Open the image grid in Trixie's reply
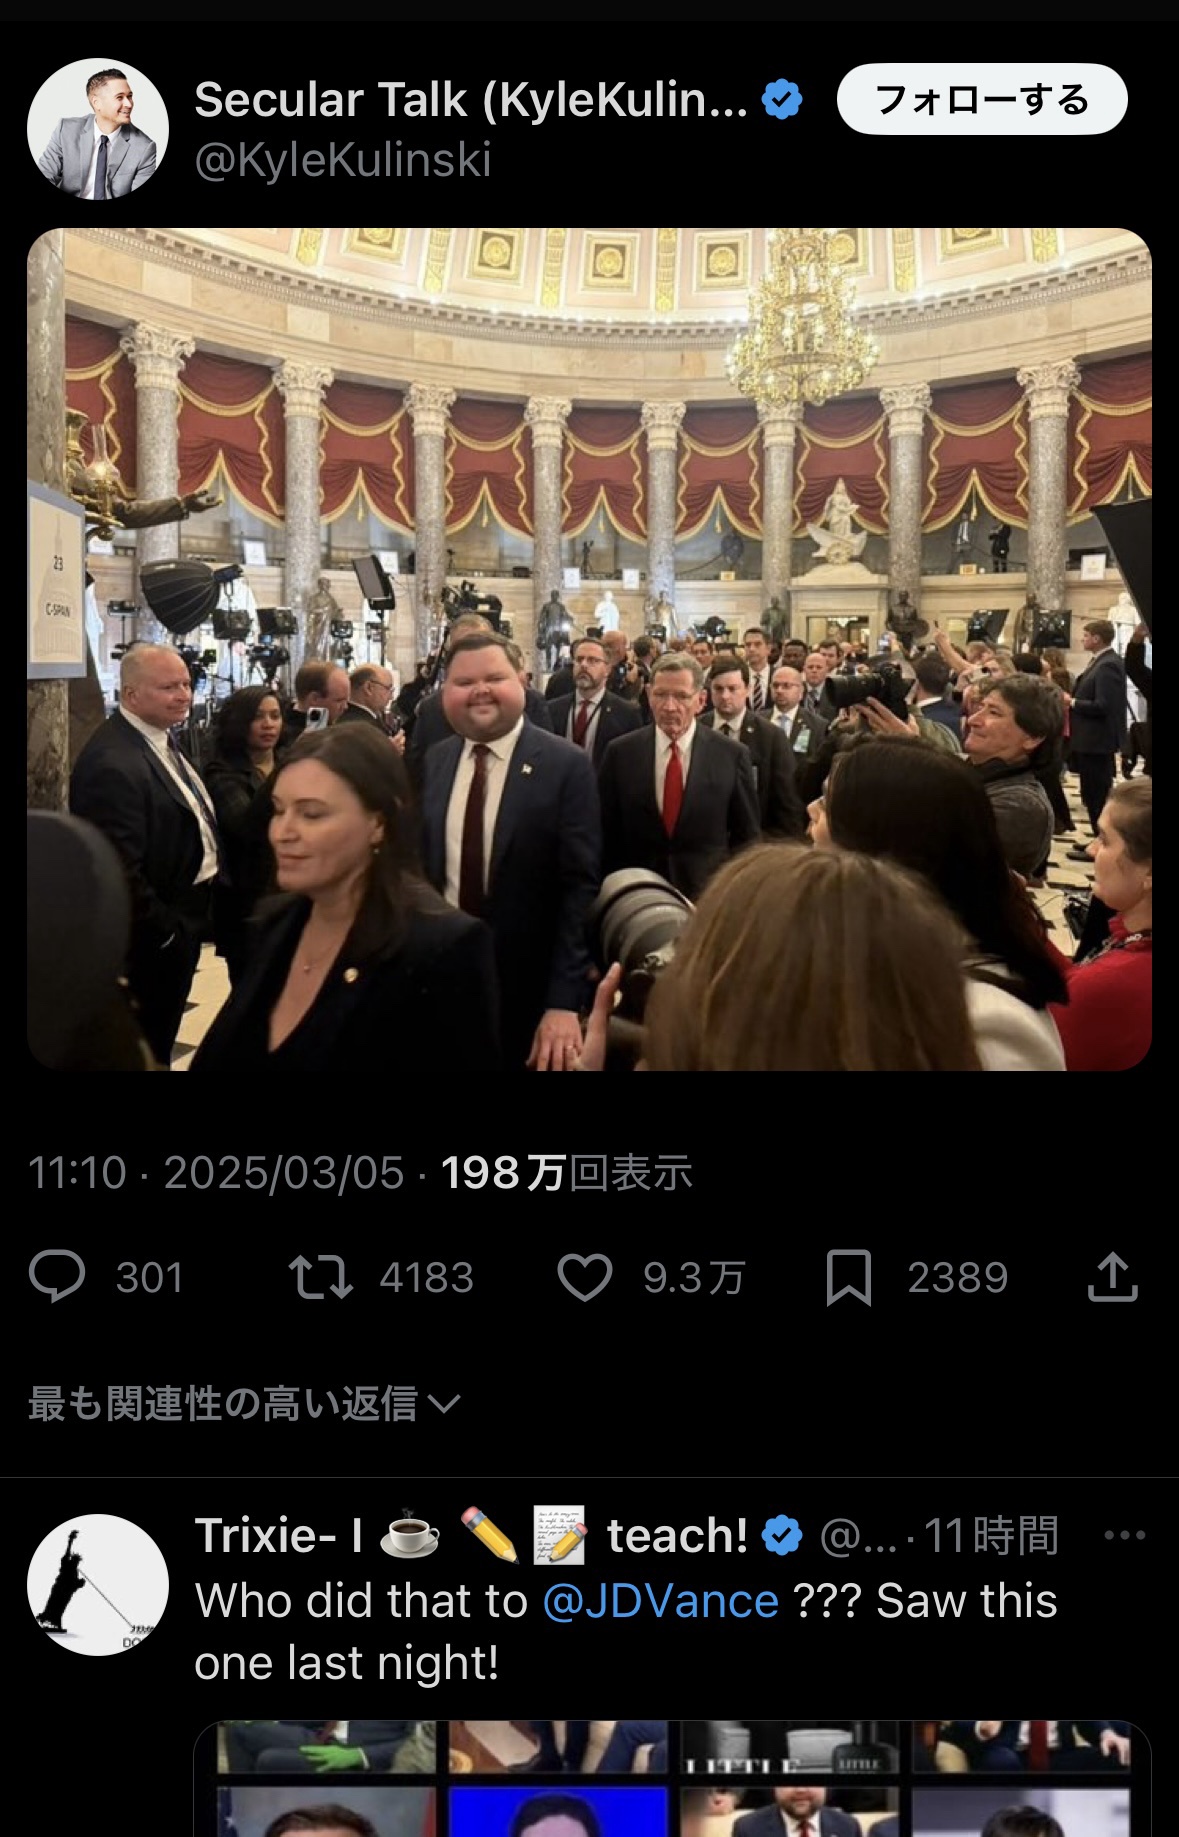 click(672, 1779)
